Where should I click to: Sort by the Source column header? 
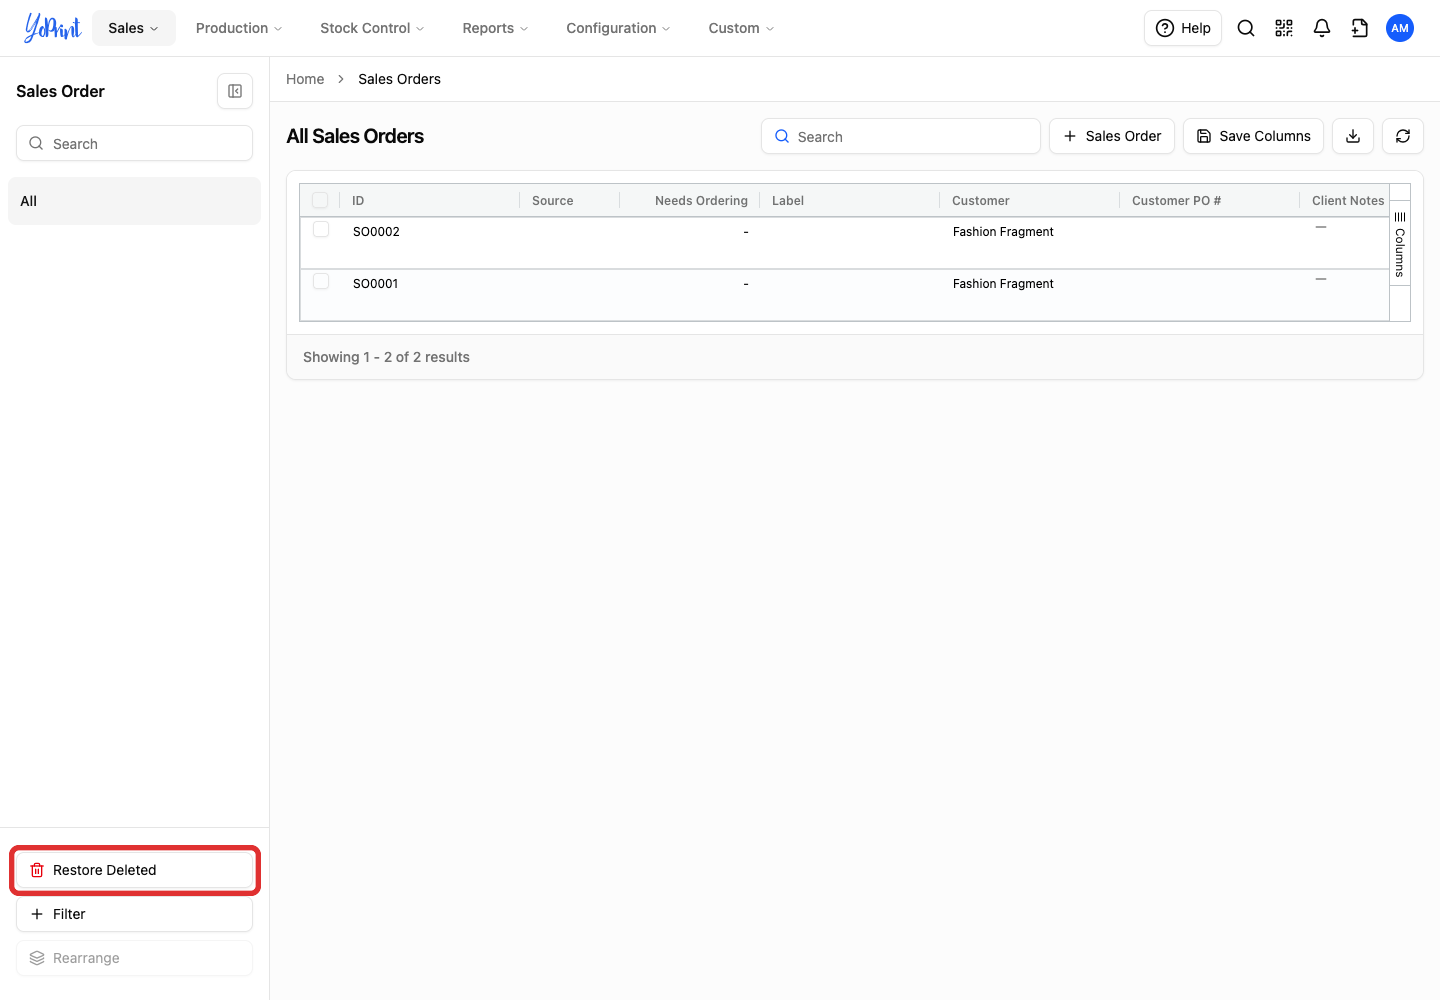click(569, 200)
